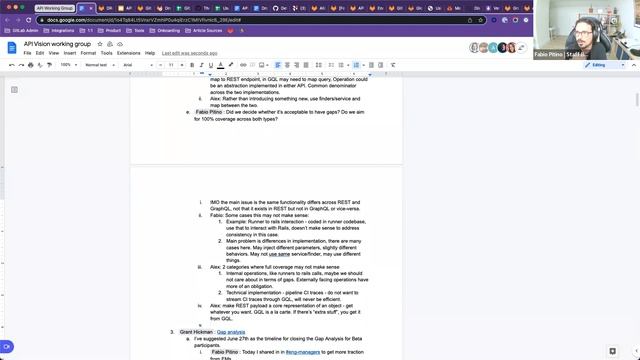640x360 pixels.
Task: Open the Edit menu
Action: [x=40, y=53]
